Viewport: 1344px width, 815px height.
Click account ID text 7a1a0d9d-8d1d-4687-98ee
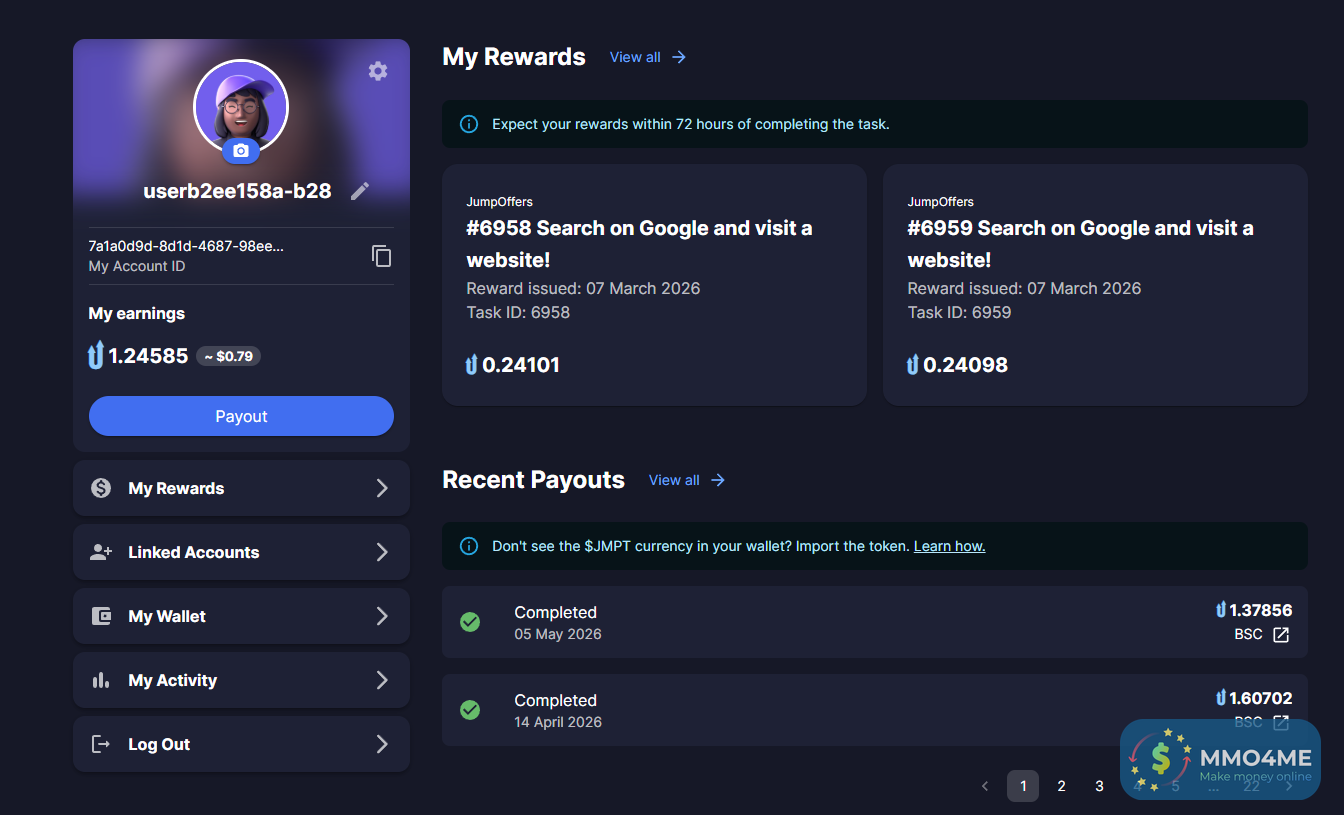[186, 246]
